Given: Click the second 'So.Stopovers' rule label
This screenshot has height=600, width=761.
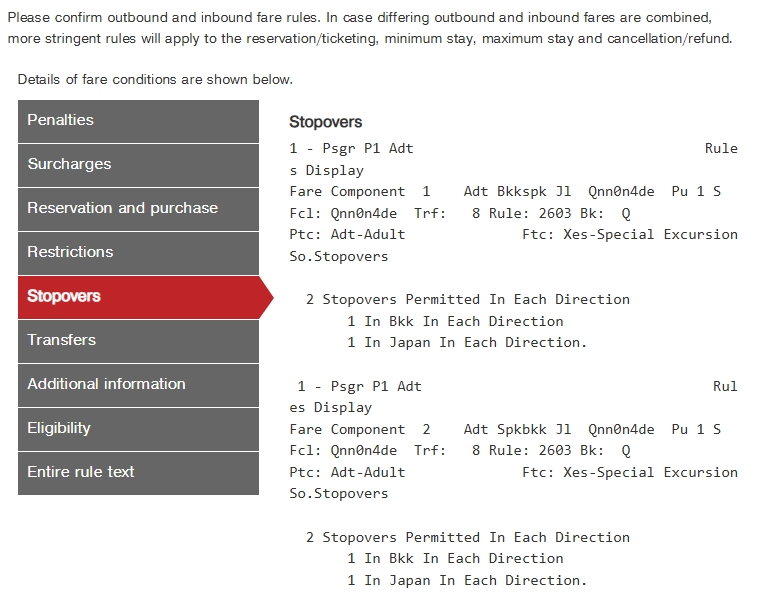Looking at the screenshot, I should tap(339, 494).
